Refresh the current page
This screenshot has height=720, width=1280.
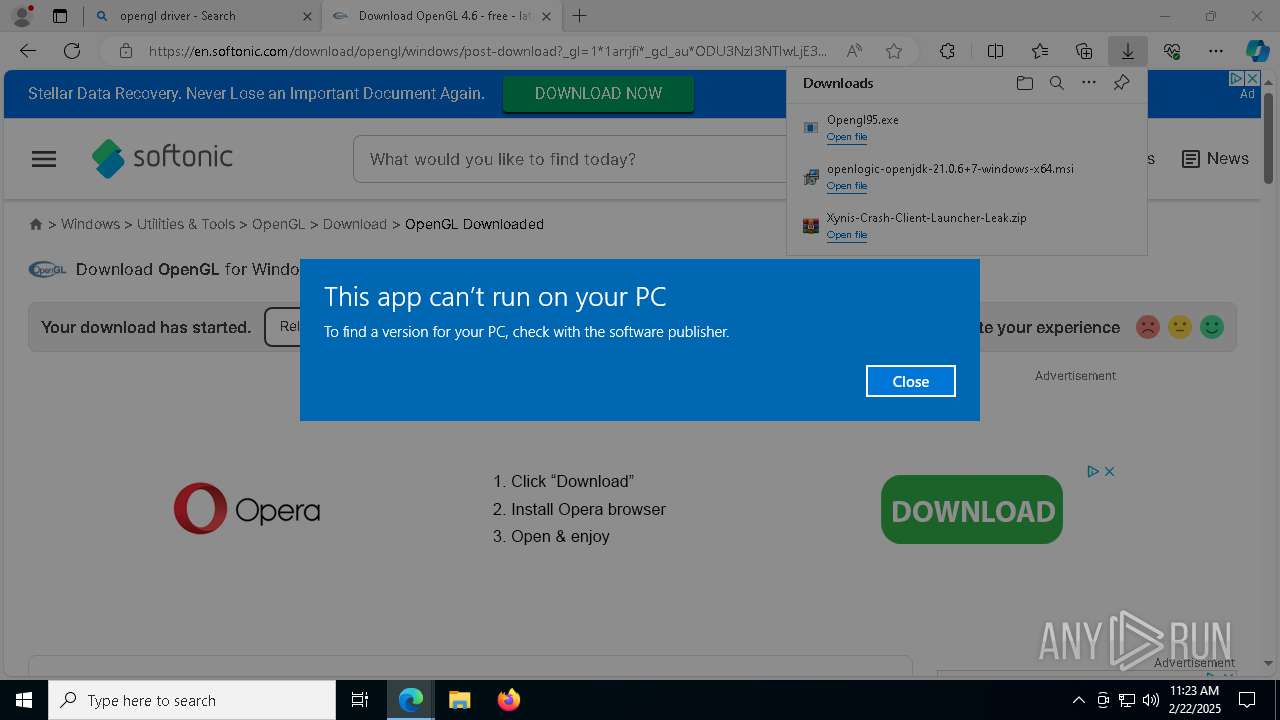(72, 51)
